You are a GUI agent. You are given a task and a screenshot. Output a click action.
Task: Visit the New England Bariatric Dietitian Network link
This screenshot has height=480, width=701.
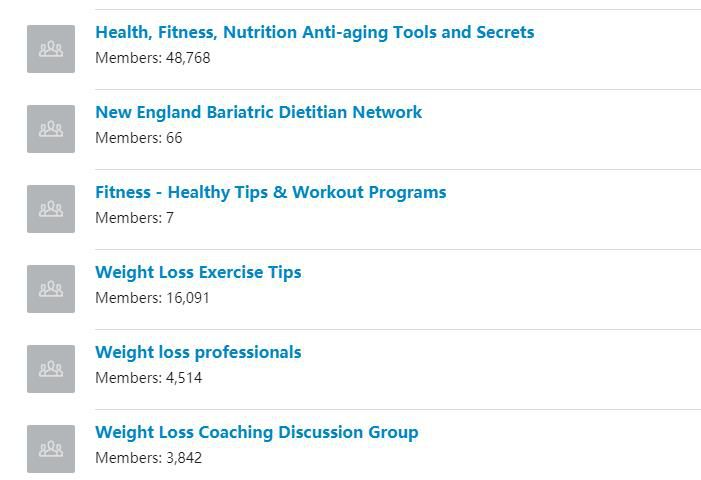(x=258, y=112)
